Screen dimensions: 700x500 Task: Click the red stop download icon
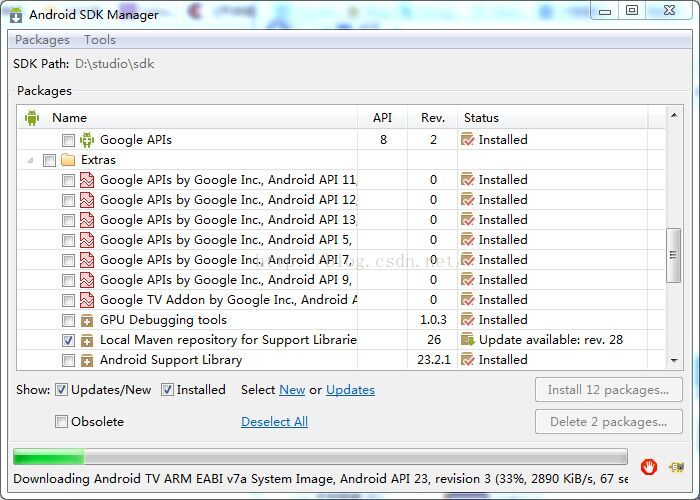tap(648, 467)
